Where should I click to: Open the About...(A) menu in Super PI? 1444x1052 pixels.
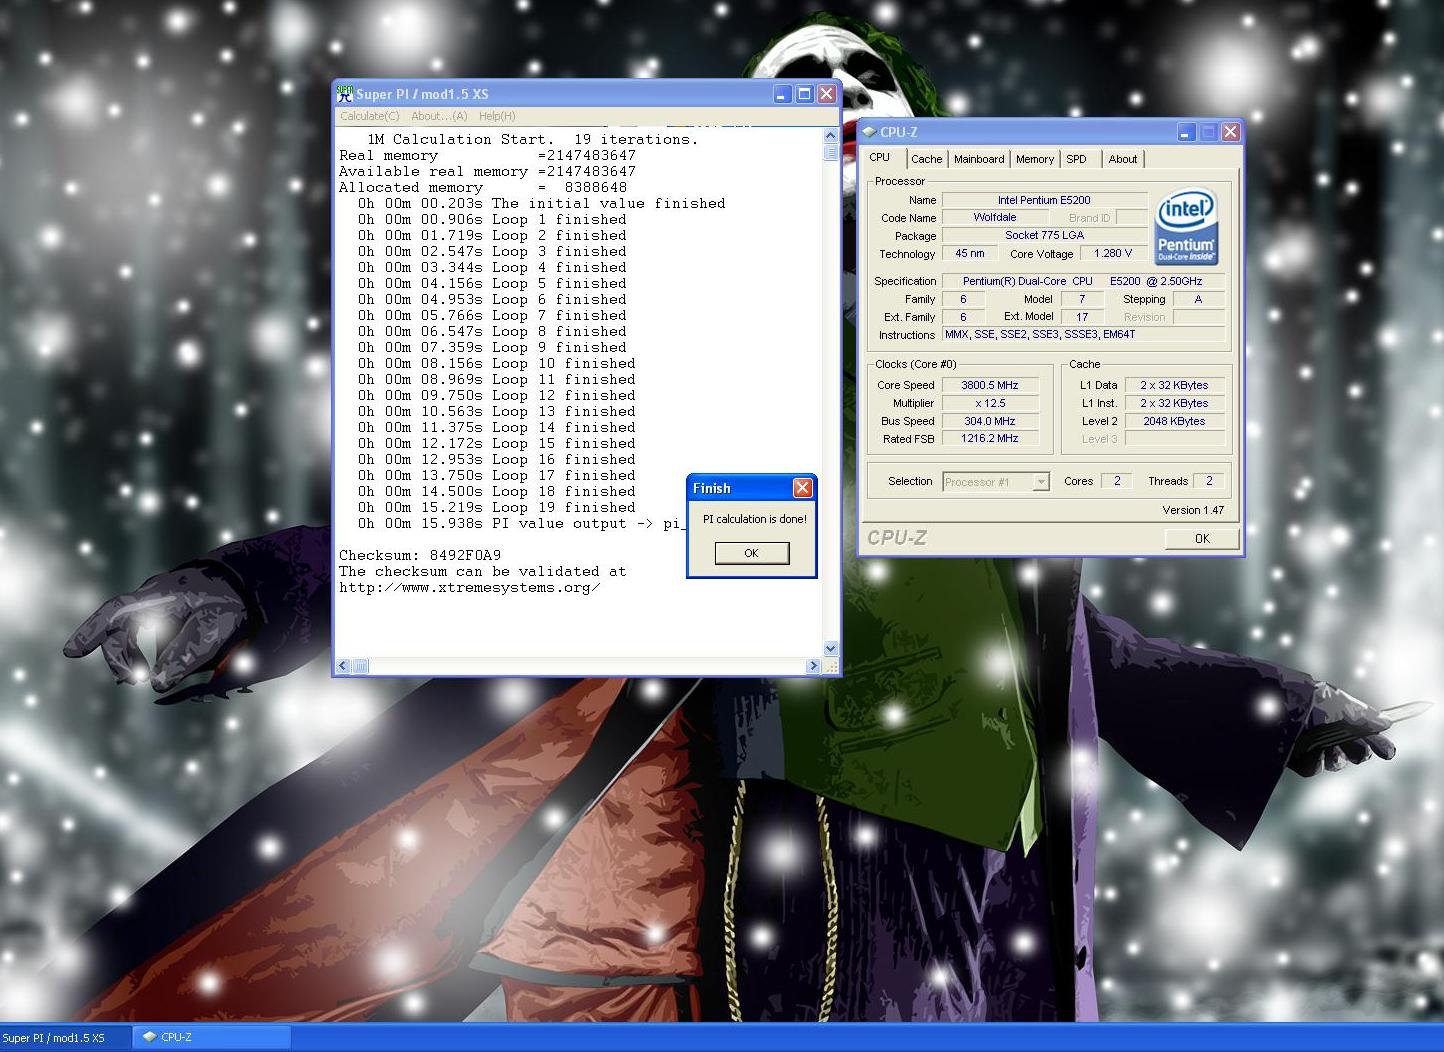click(439, 116)
